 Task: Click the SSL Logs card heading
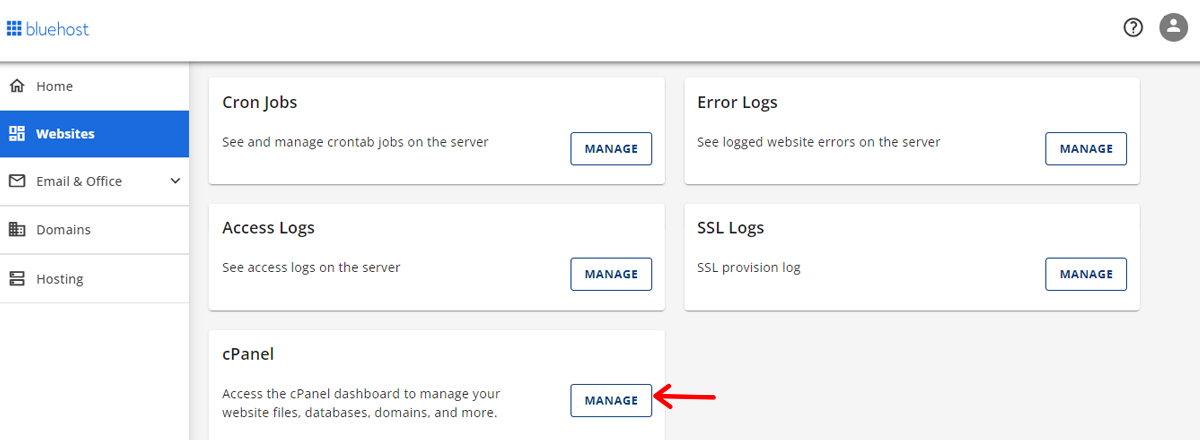730,228
